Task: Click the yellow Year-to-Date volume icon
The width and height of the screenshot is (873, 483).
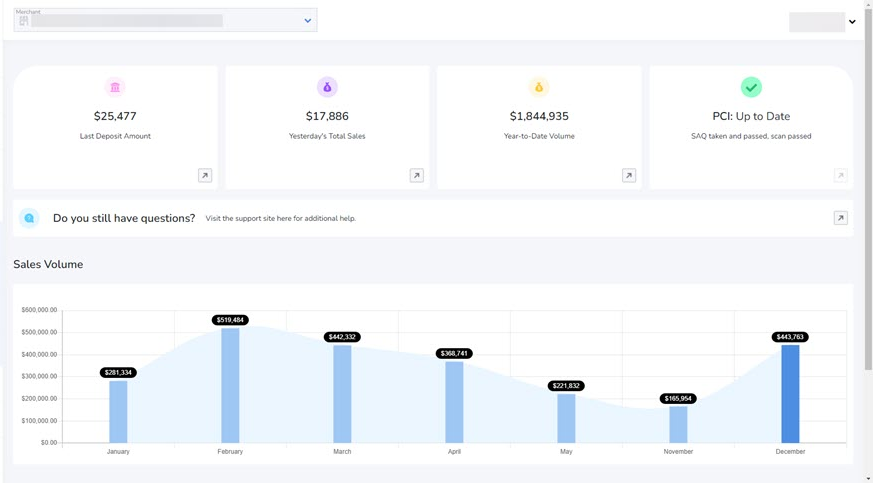Action: coord(539,87)
